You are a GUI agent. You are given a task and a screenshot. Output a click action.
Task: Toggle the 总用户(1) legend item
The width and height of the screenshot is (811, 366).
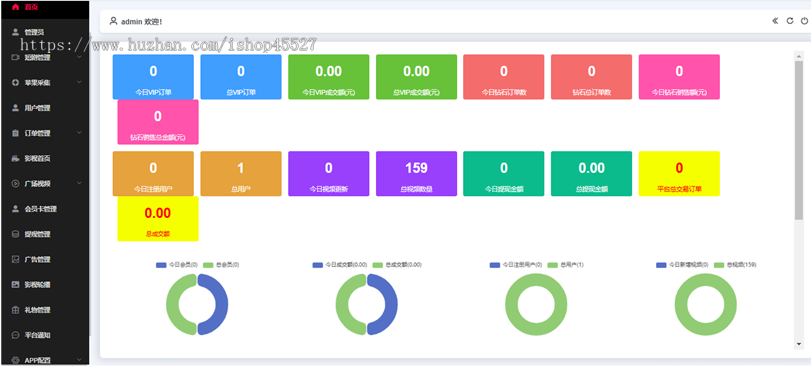565,265
